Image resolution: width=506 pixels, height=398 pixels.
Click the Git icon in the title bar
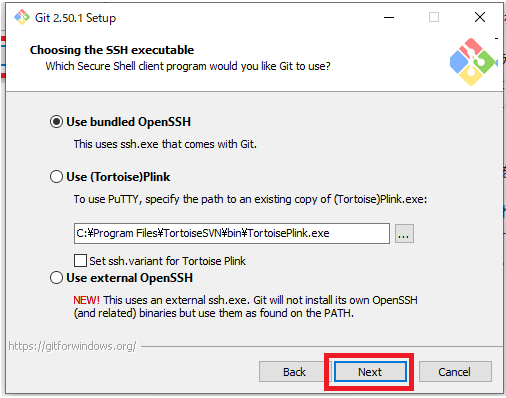pos(22,17)
